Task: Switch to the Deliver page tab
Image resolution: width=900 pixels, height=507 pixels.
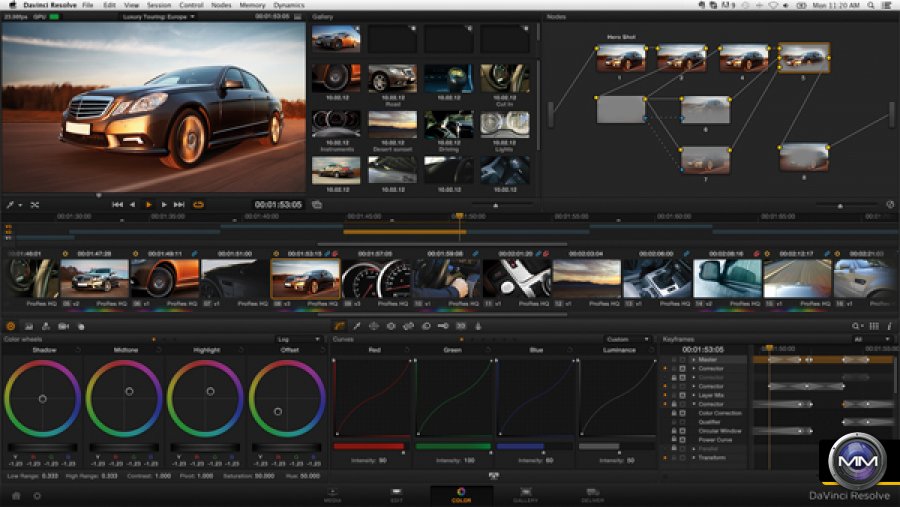Action: tap(593, 494)
